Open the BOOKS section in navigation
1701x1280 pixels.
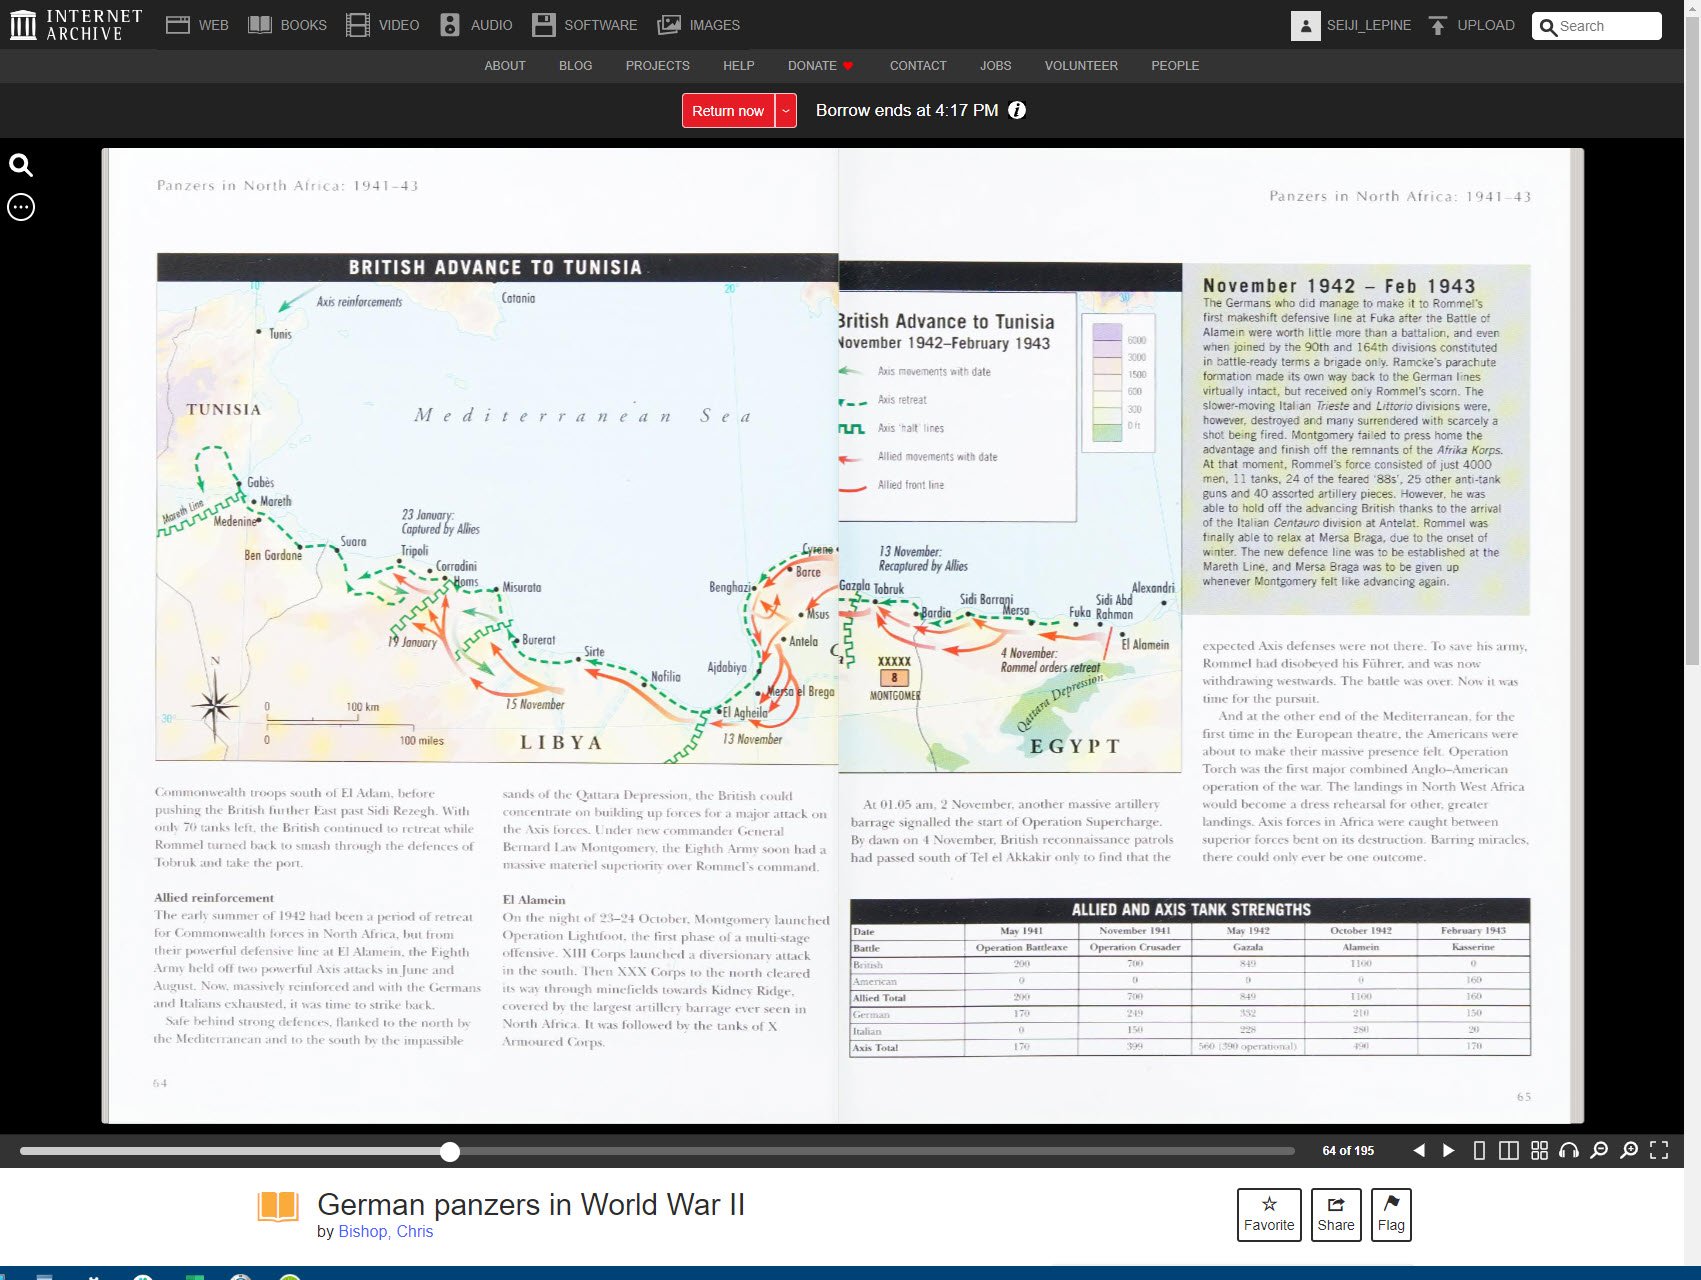287,25
